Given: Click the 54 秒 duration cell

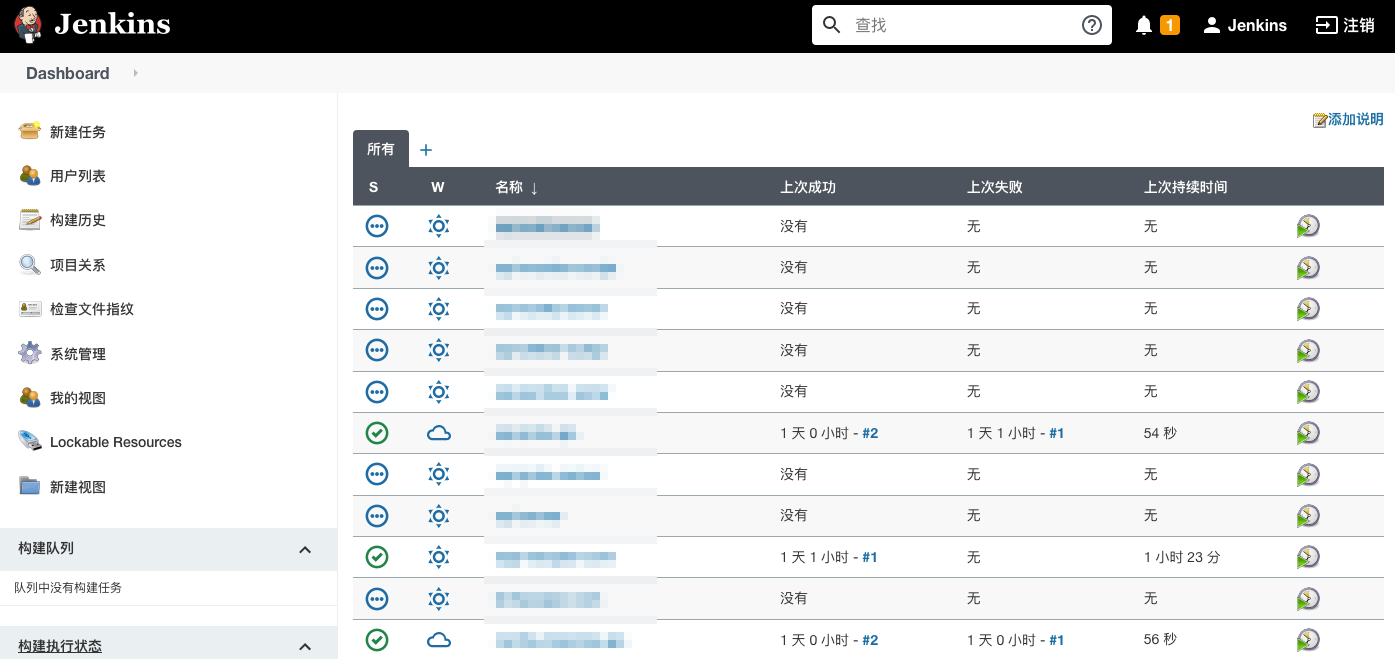Looking at the screenshot, I should click(1160, 433).
